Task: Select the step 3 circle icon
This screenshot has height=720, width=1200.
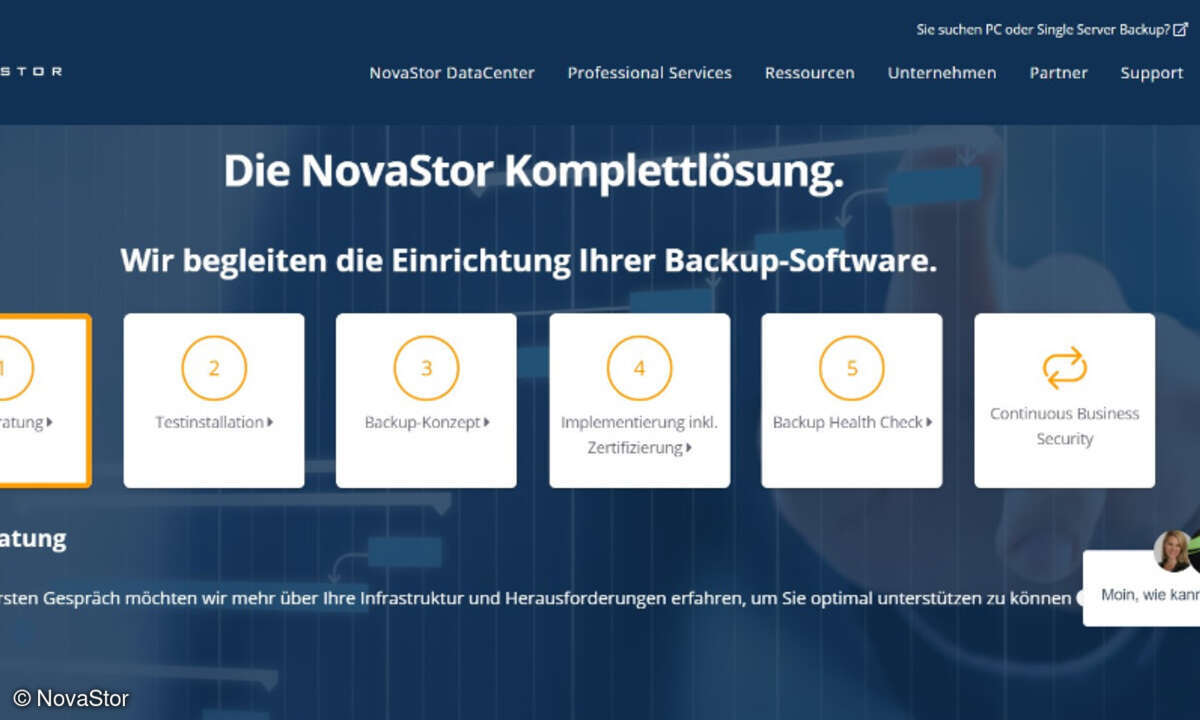Action: coord(426,368)
